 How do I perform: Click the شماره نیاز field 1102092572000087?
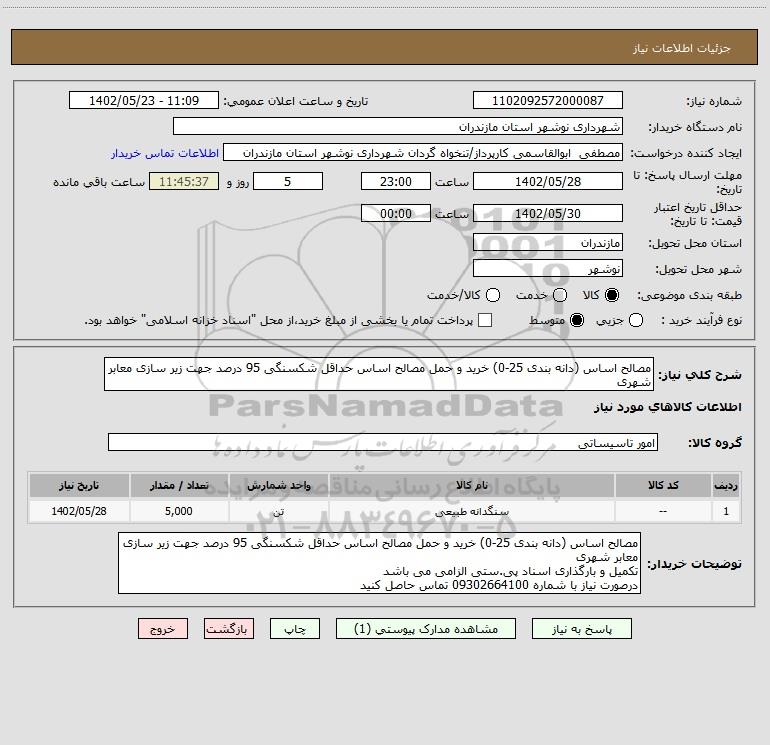548,101
